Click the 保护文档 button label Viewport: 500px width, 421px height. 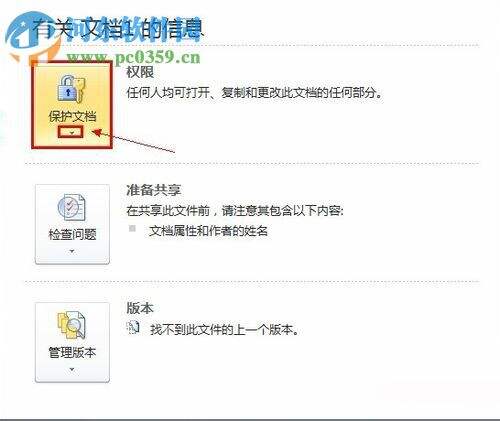coord(72,116)
